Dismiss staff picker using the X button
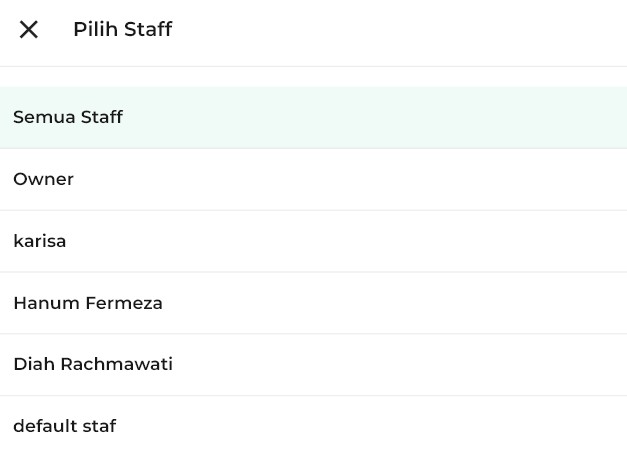This screenshot has width=627, height=457. [x=29, y=30]
